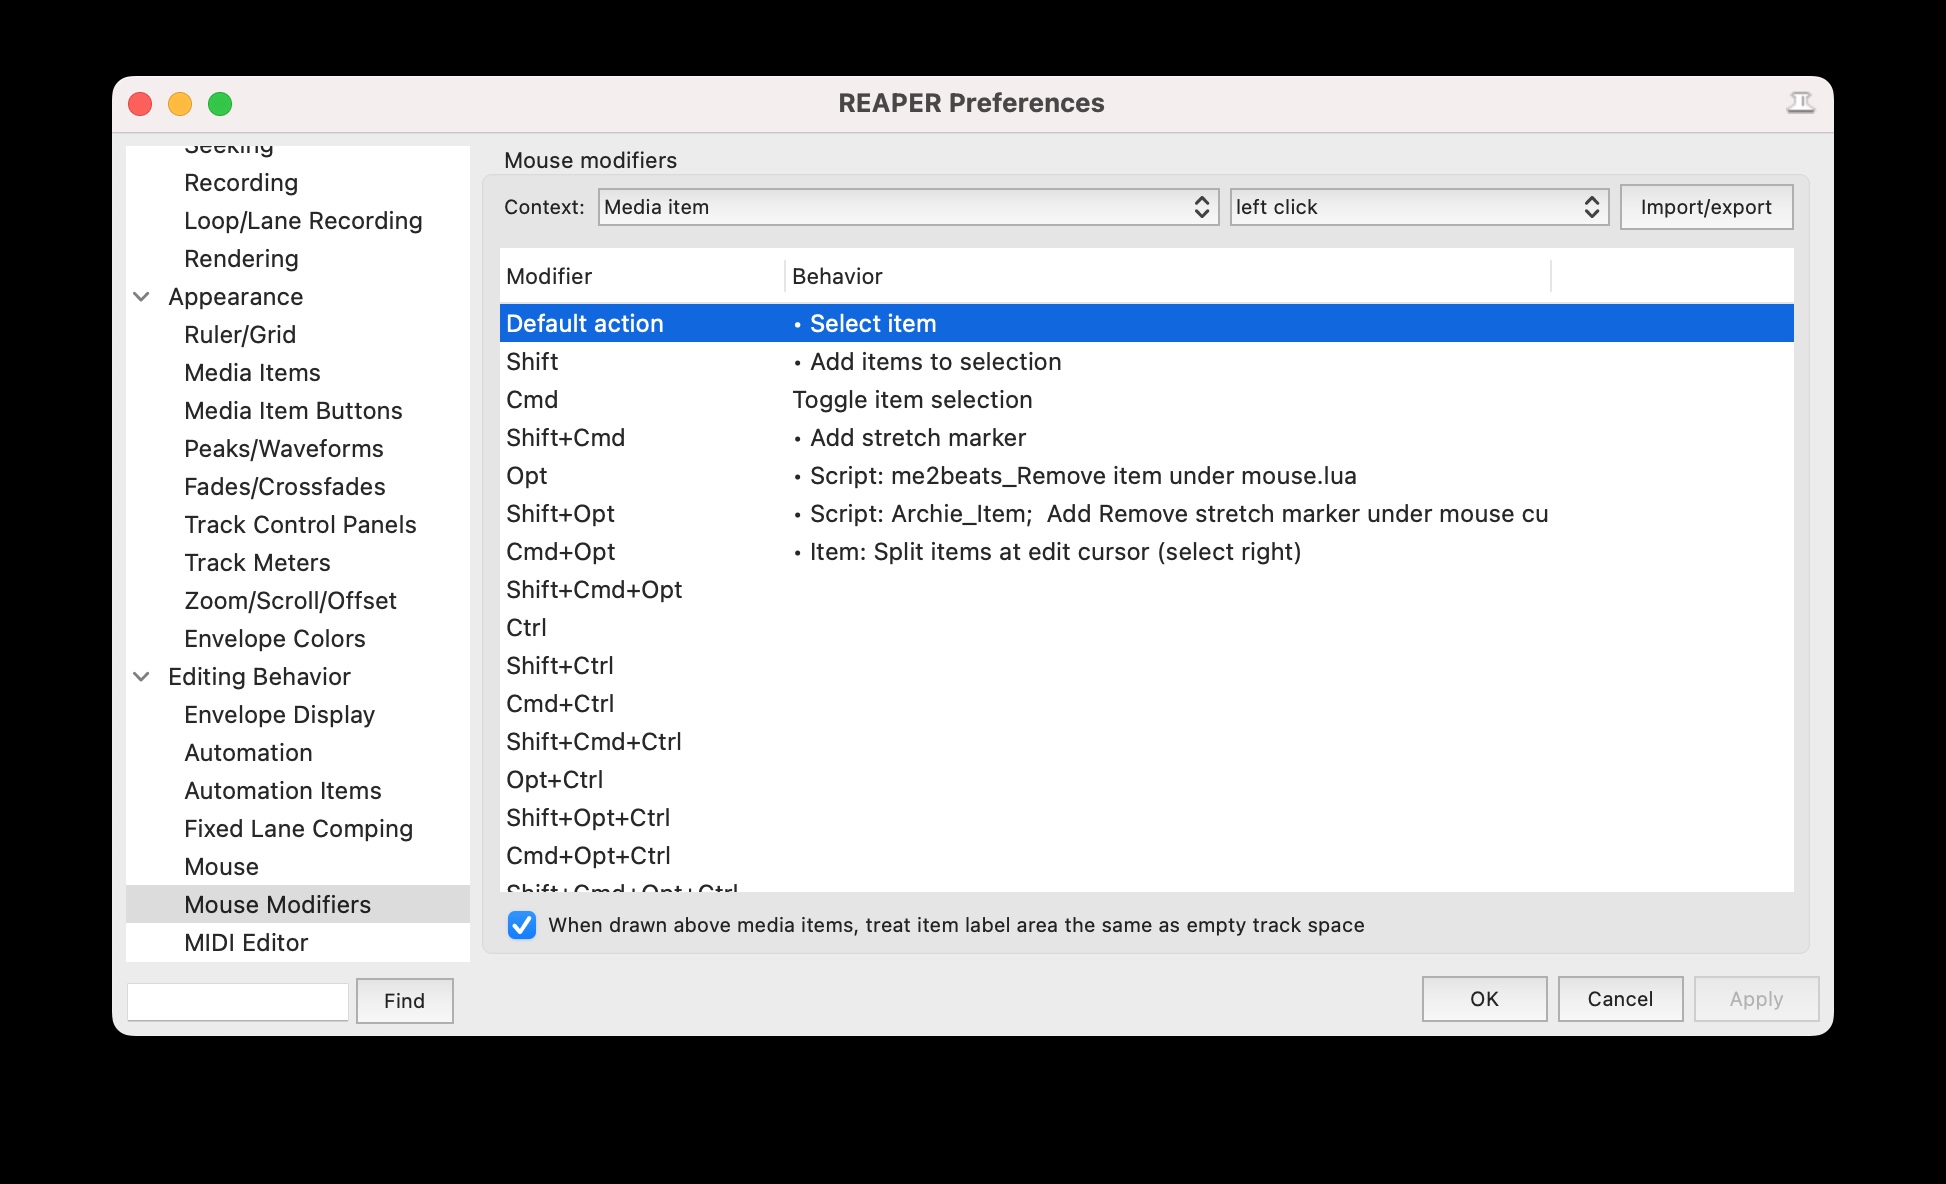This screenshot has height=1184, width=1946.
Task: Click the me2beats Remove item script behavior
Action: click(1083, 476)
